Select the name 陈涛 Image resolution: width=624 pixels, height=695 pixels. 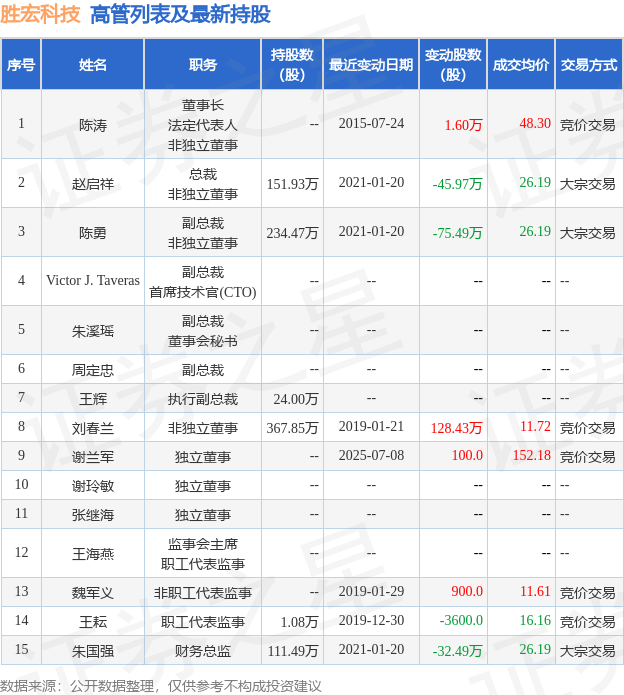(93, 125)
